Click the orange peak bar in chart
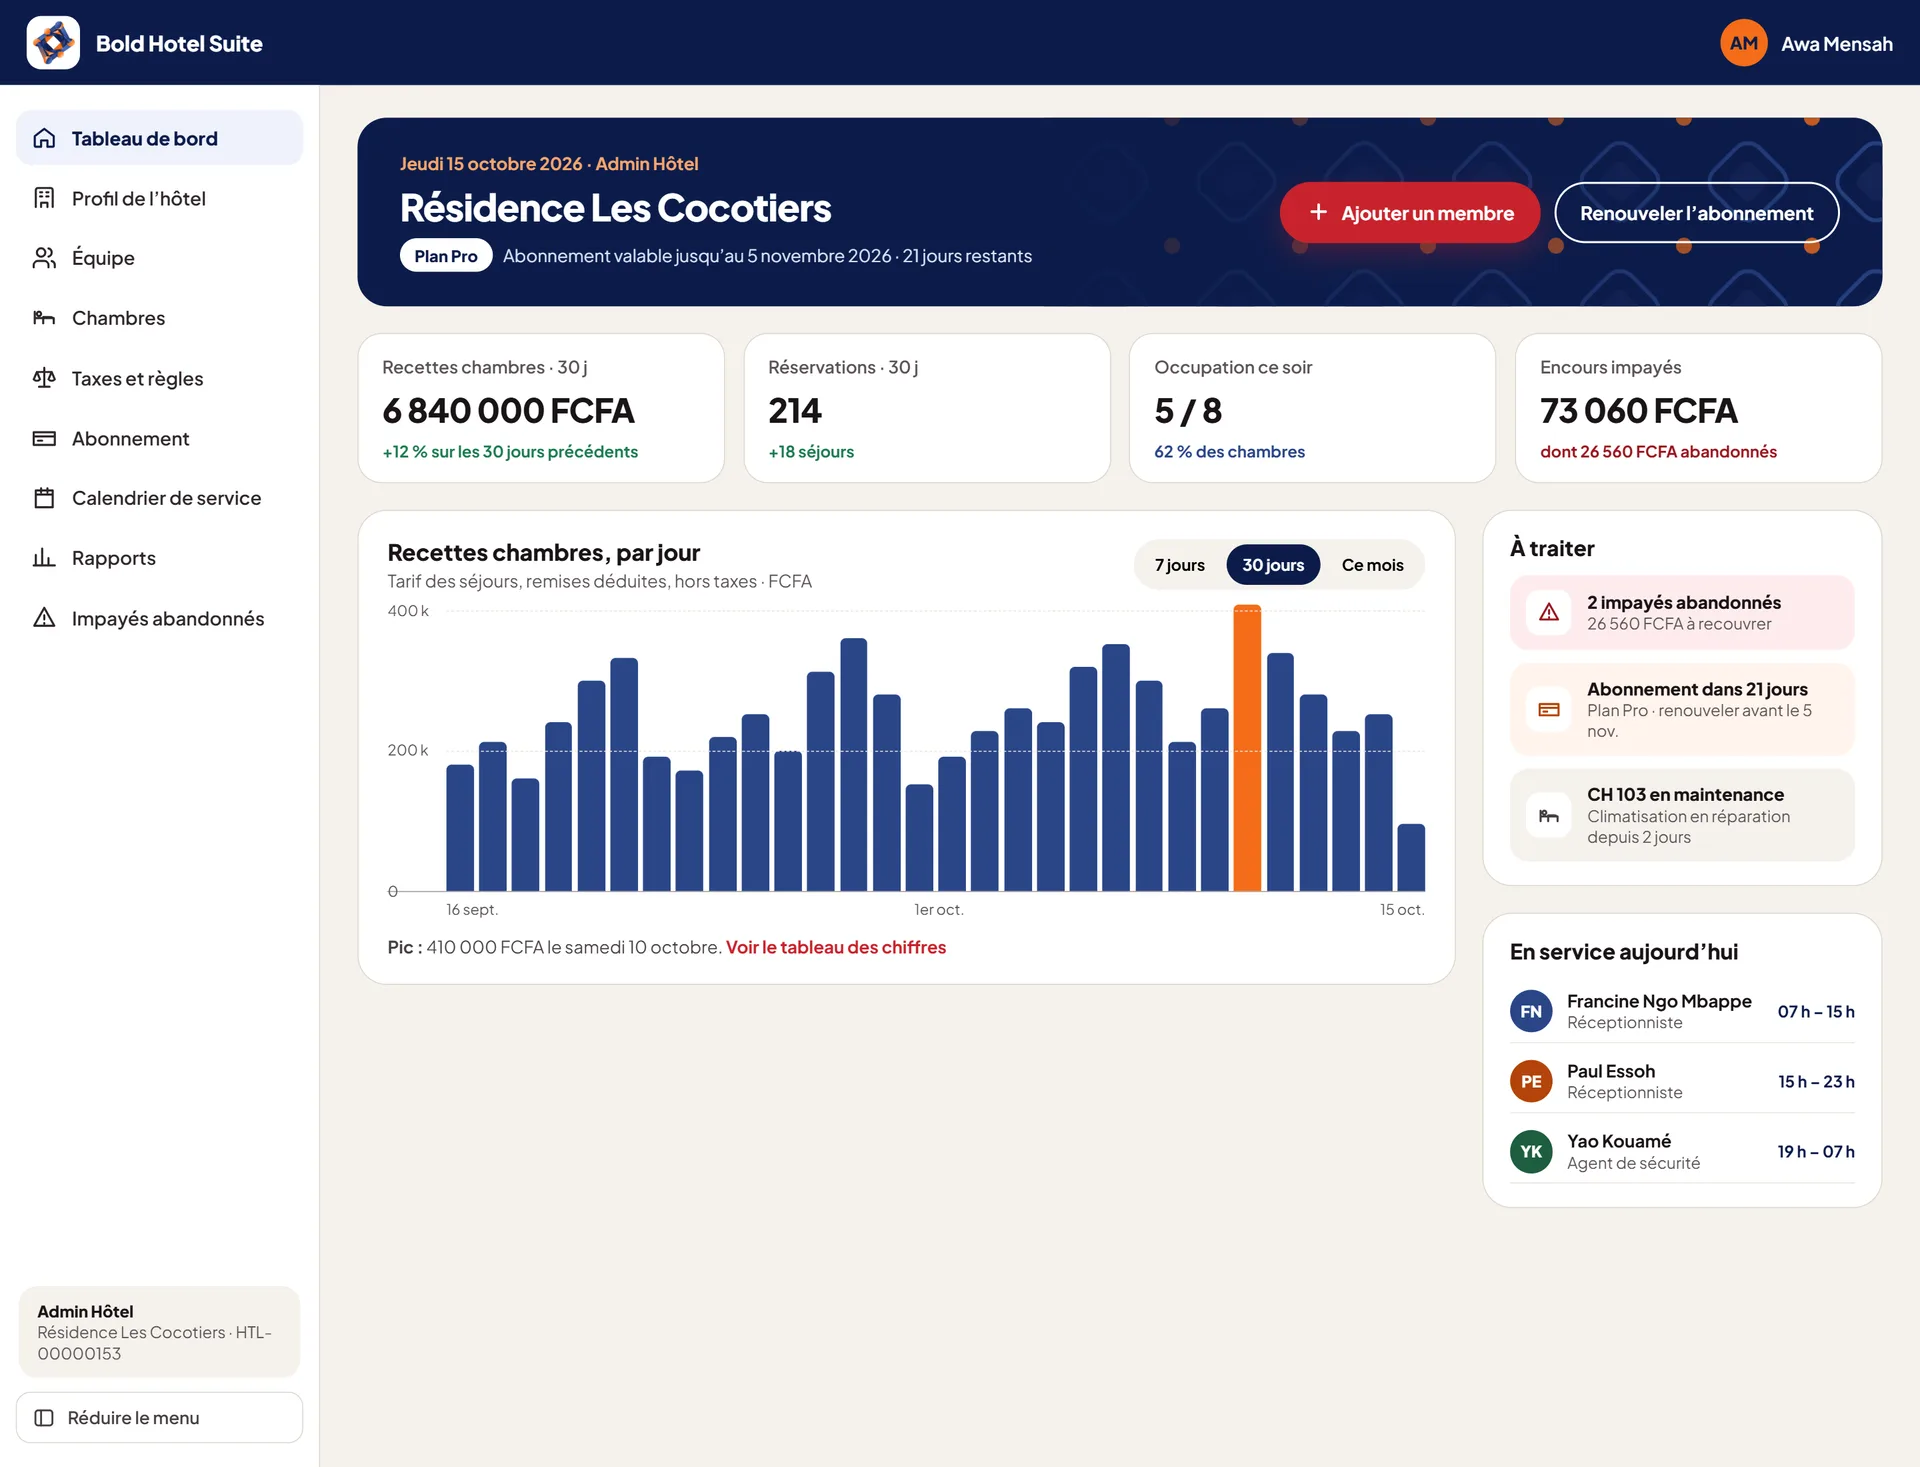Viewport: 1920px width, 1467px height. pos(1247,747)
